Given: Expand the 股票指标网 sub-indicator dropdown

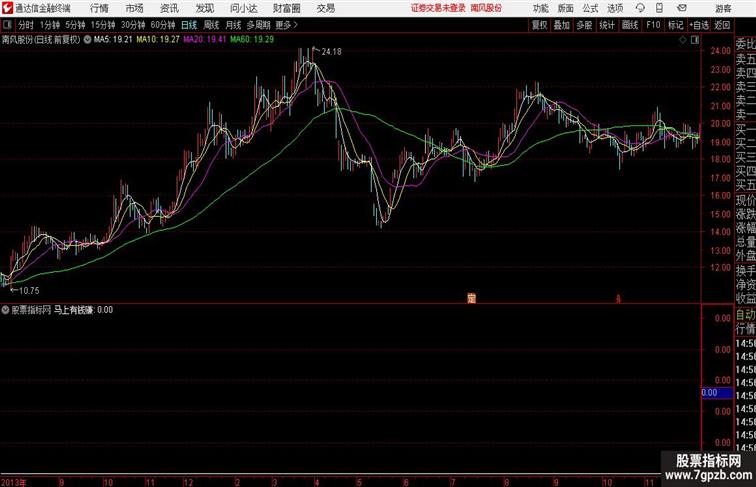Looking at the screenshot, I should point(5,310).
